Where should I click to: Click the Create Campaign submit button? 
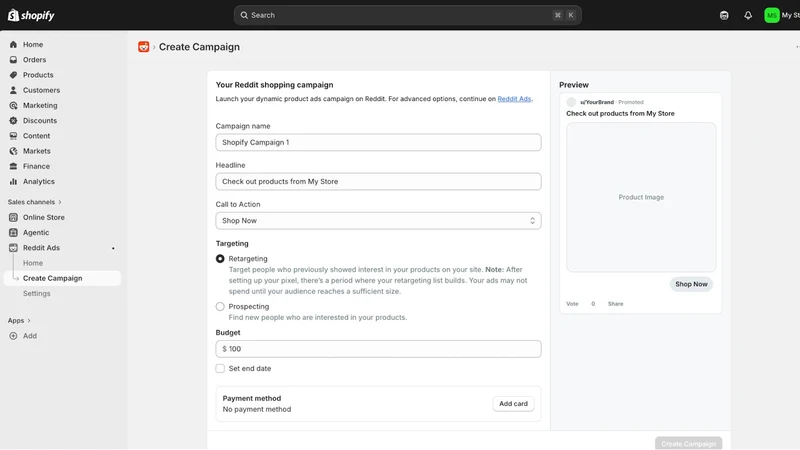coord(688,443)
